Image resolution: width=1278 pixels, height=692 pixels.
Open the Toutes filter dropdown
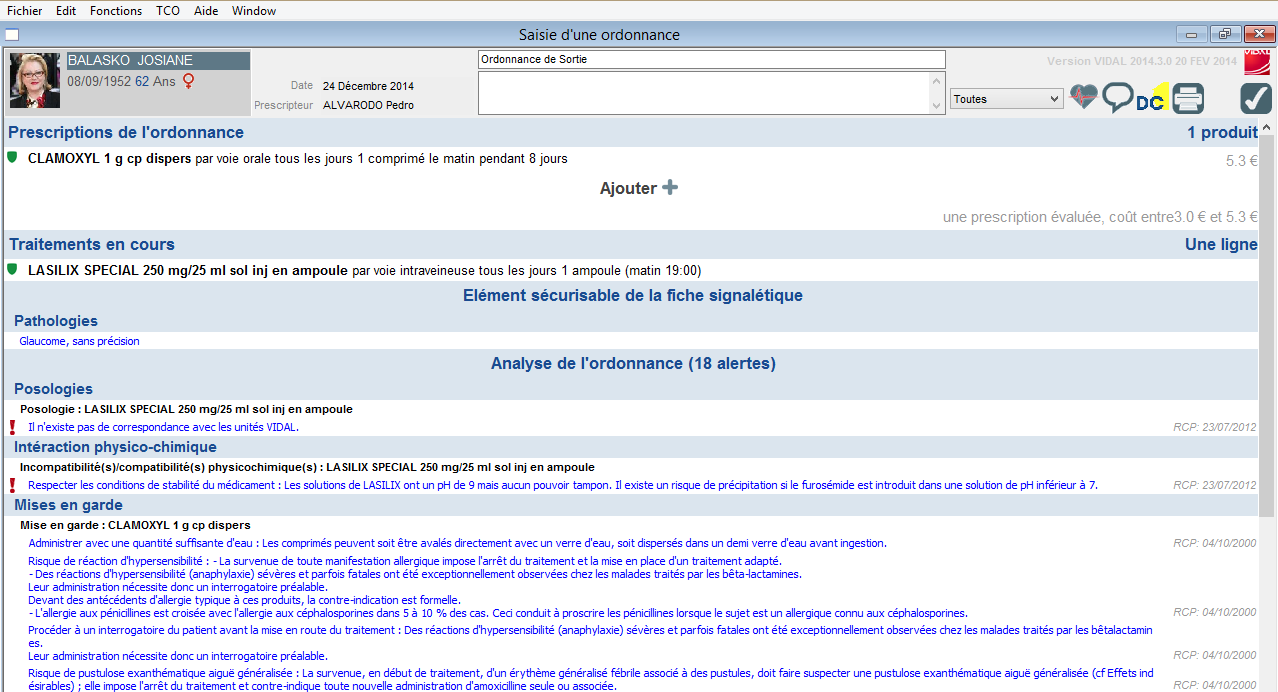pyautogui.click(x=1006, y=99)
